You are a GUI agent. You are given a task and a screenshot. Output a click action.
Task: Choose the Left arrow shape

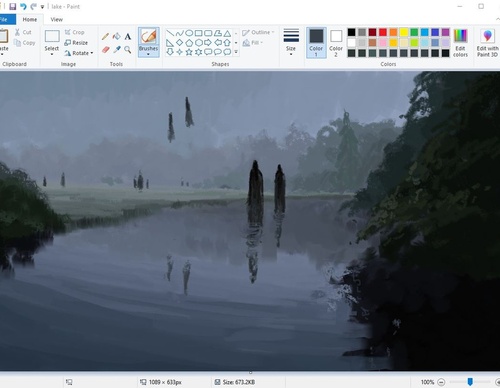[218, 43]
